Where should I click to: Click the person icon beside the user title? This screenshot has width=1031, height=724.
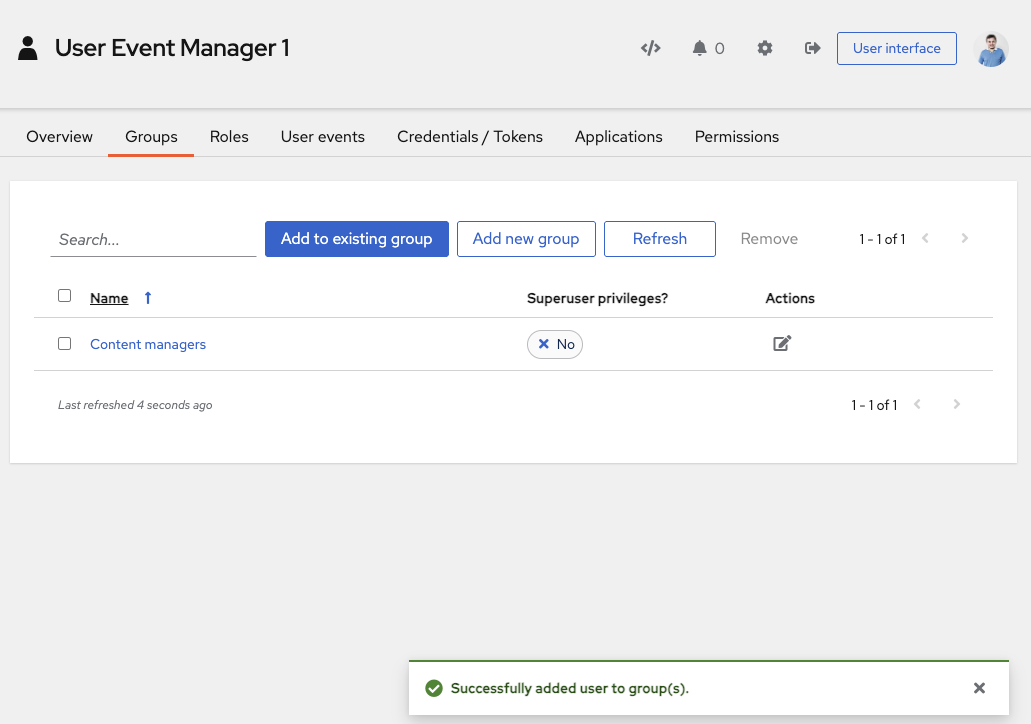pyautogui.click(x=28, y=48)
